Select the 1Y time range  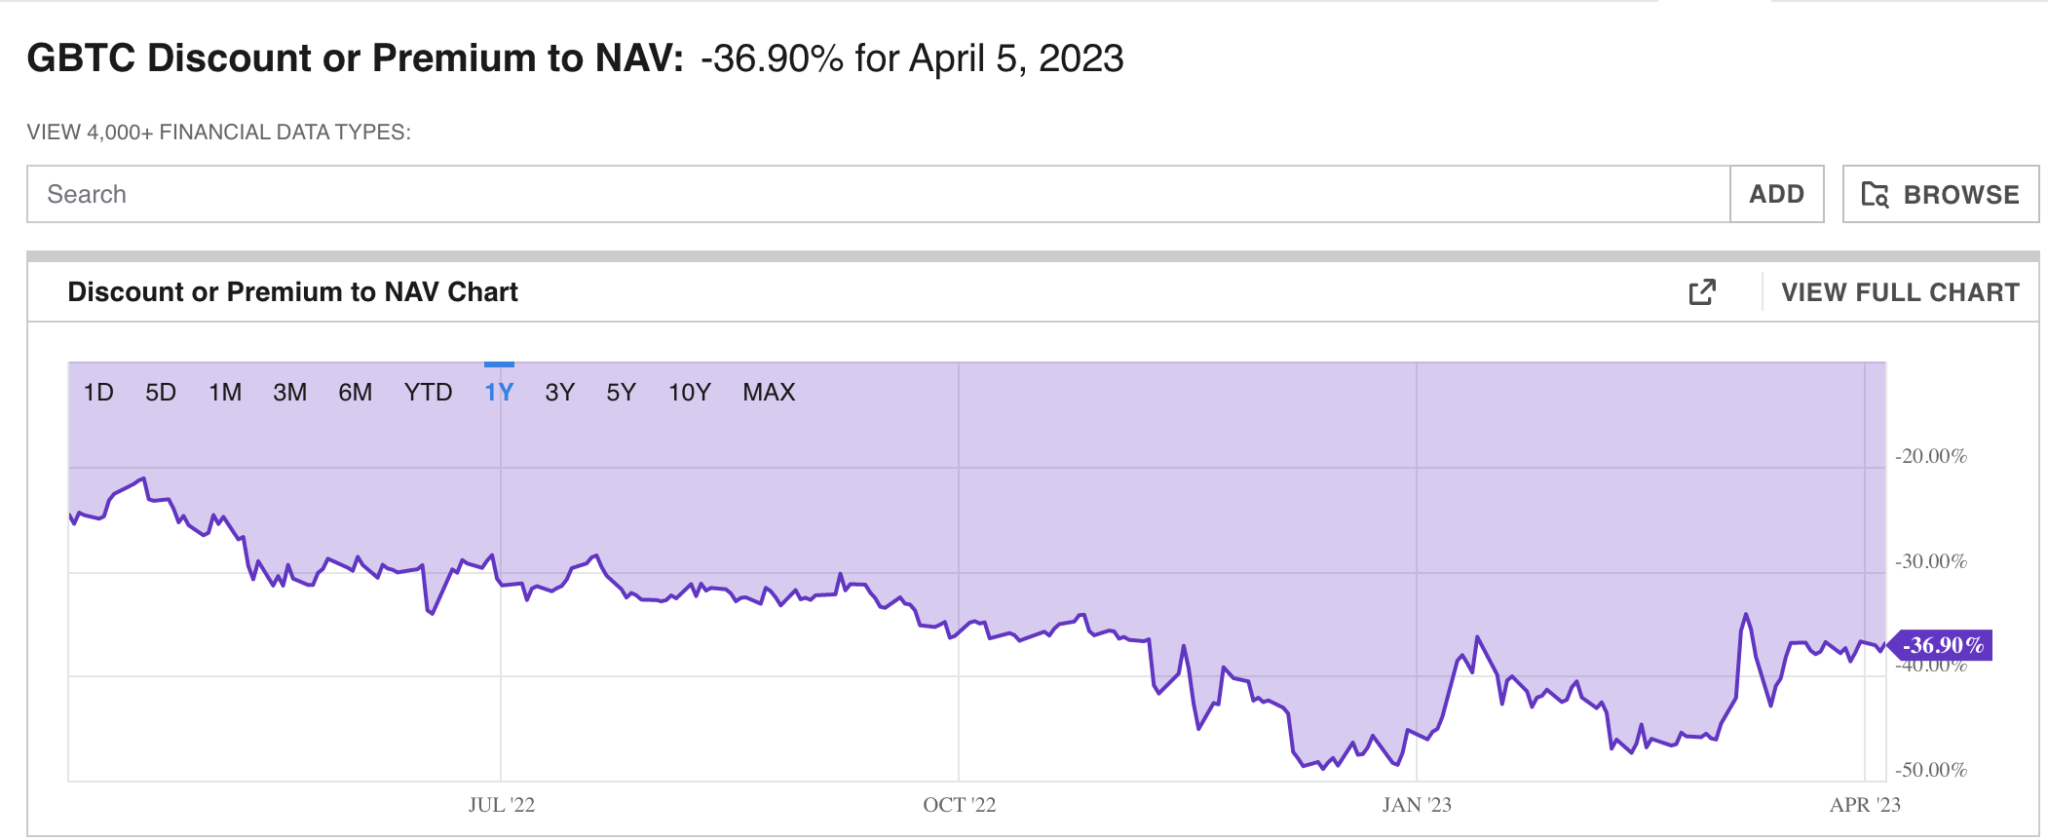[x=499, y=392]
